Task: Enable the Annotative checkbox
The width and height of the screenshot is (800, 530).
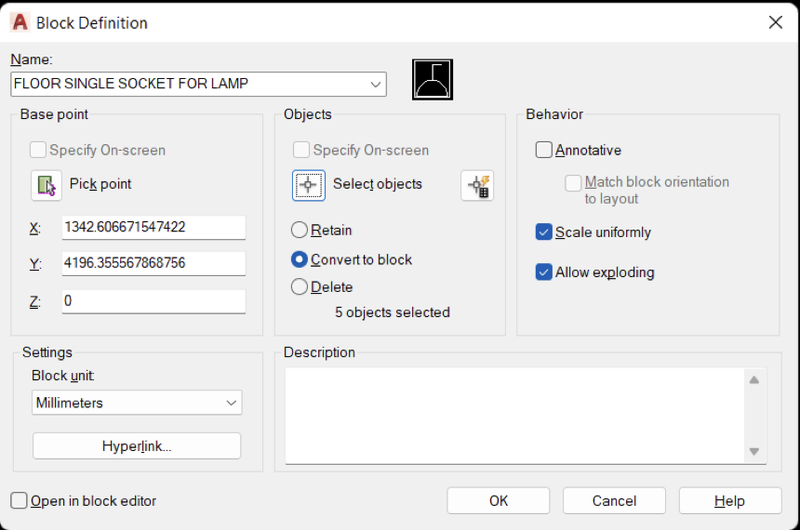Action: coord(544,150)
